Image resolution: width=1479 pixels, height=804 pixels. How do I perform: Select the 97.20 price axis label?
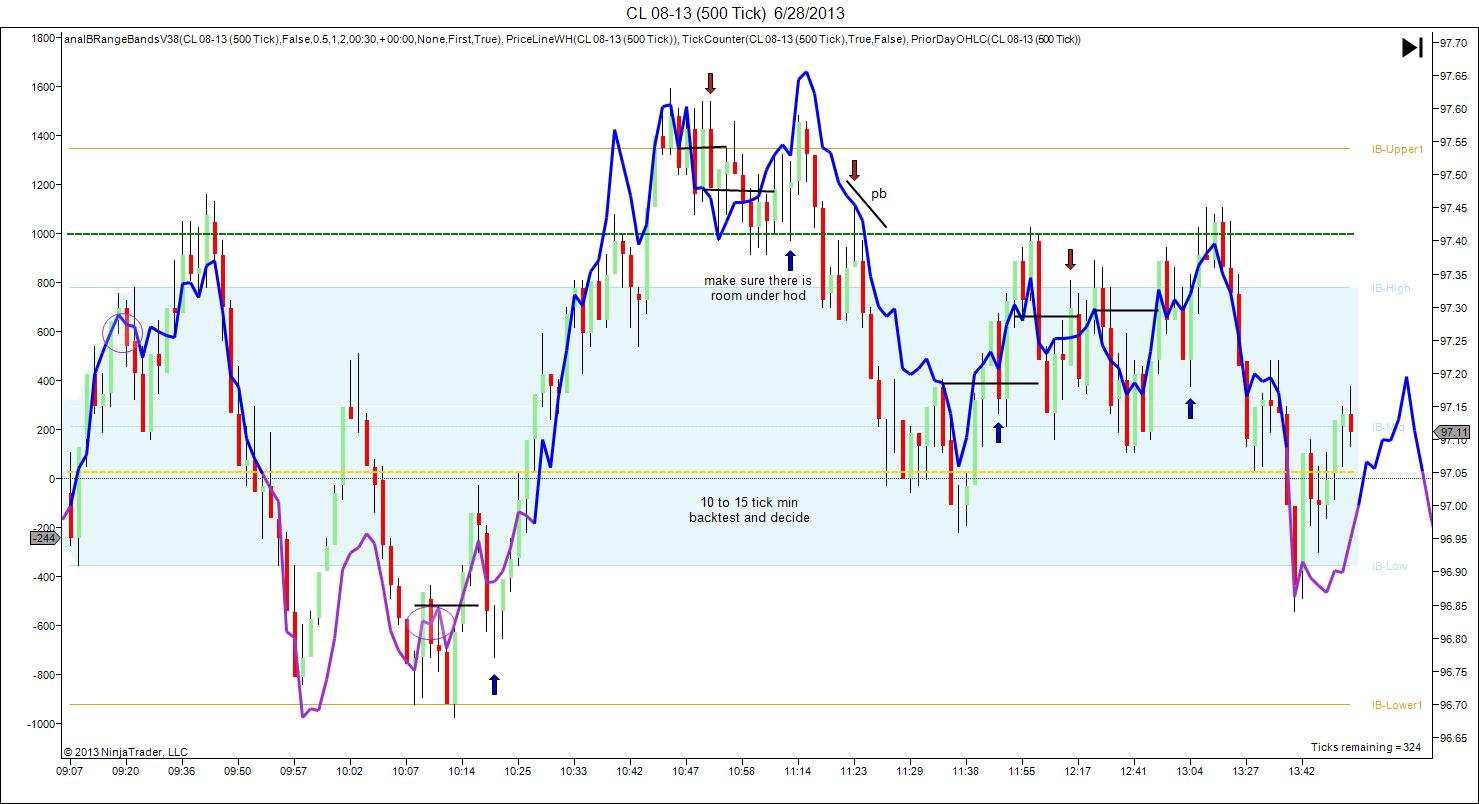[x=1452, y=374]
